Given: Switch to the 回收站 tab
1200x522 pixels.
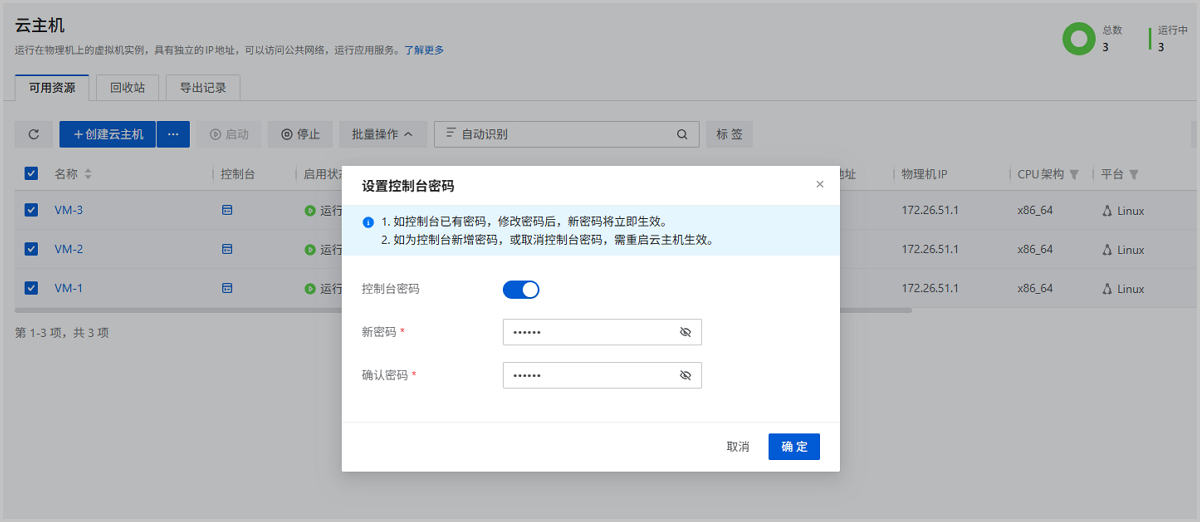Looking at the screenshot, I should pos(127,88).
